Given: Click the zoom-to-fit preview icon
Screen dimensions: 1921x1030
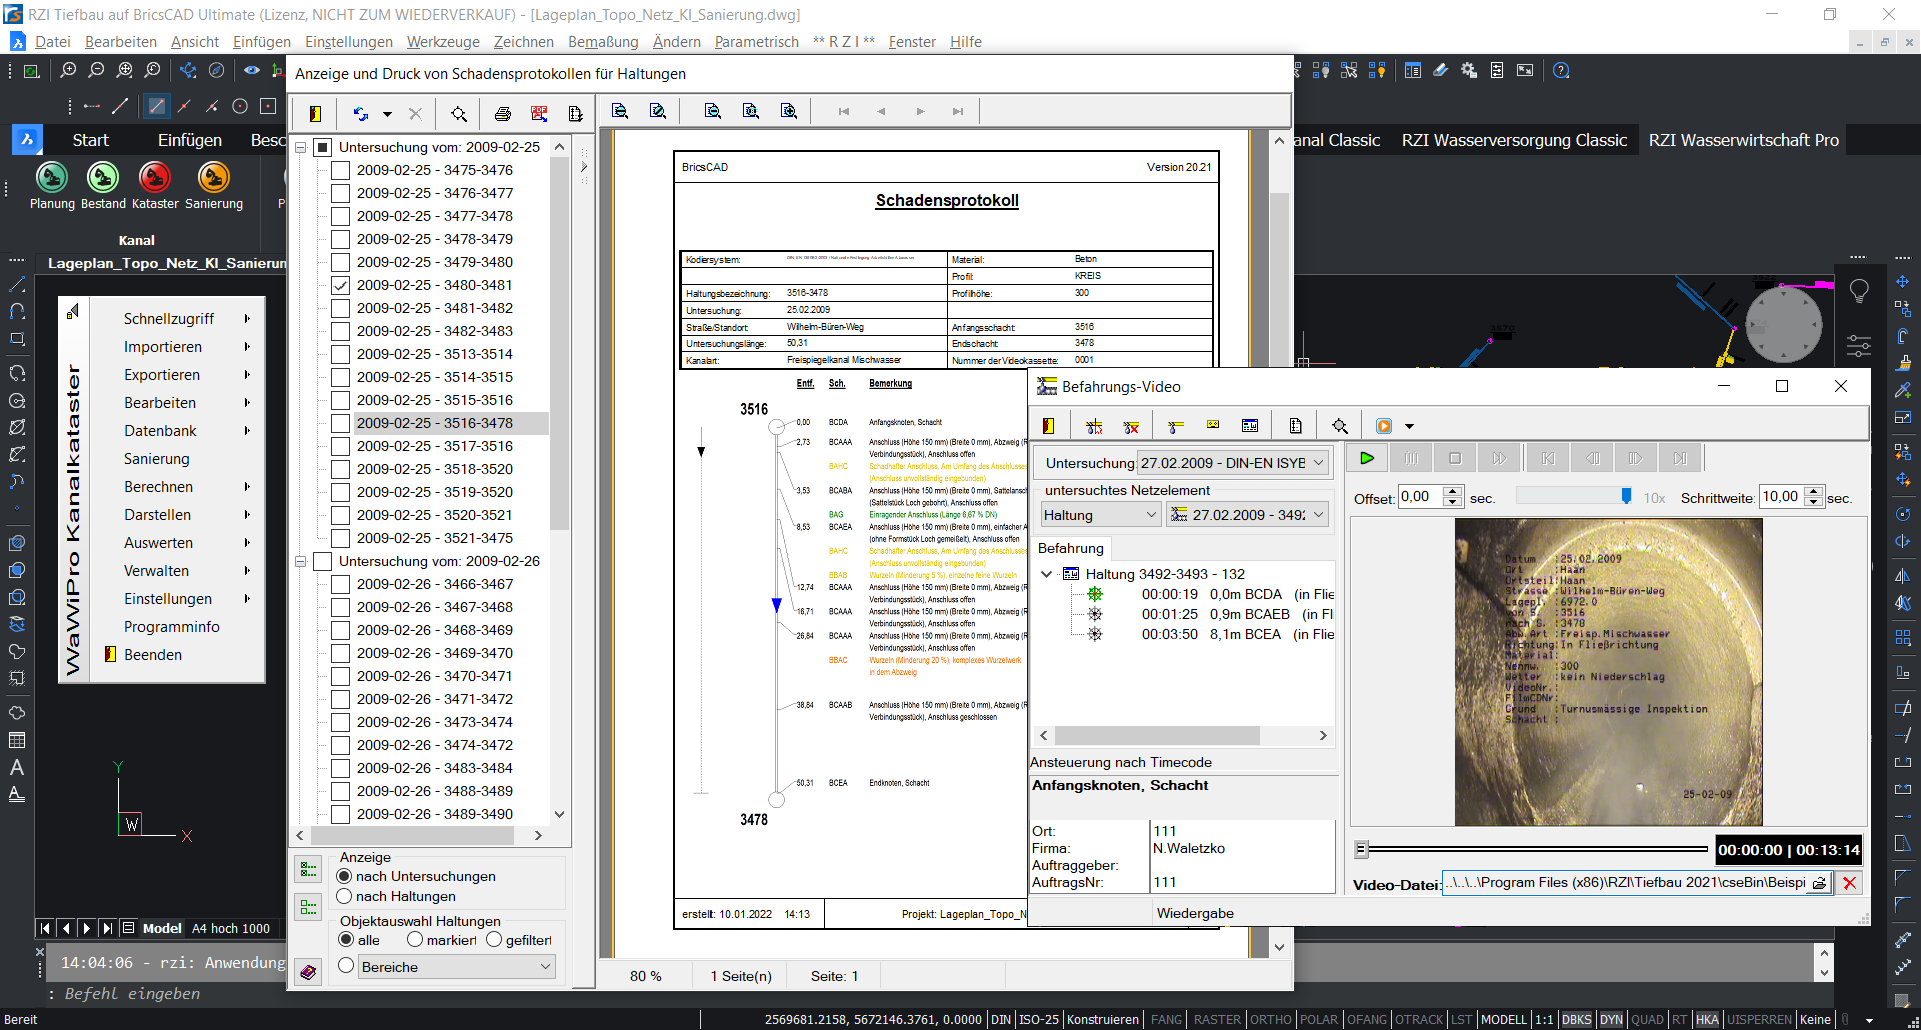Looking at the screenshot, I should (x=751, y=111).
